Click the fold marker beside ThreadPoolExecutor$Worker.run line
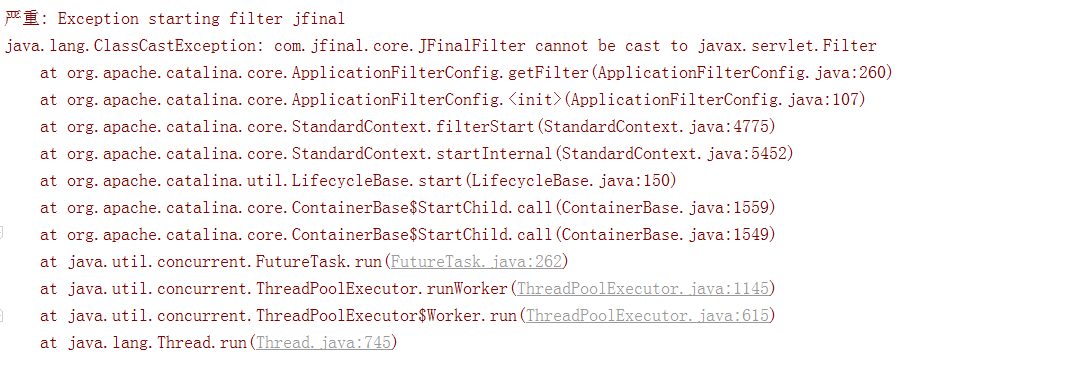 pos(1,315)
